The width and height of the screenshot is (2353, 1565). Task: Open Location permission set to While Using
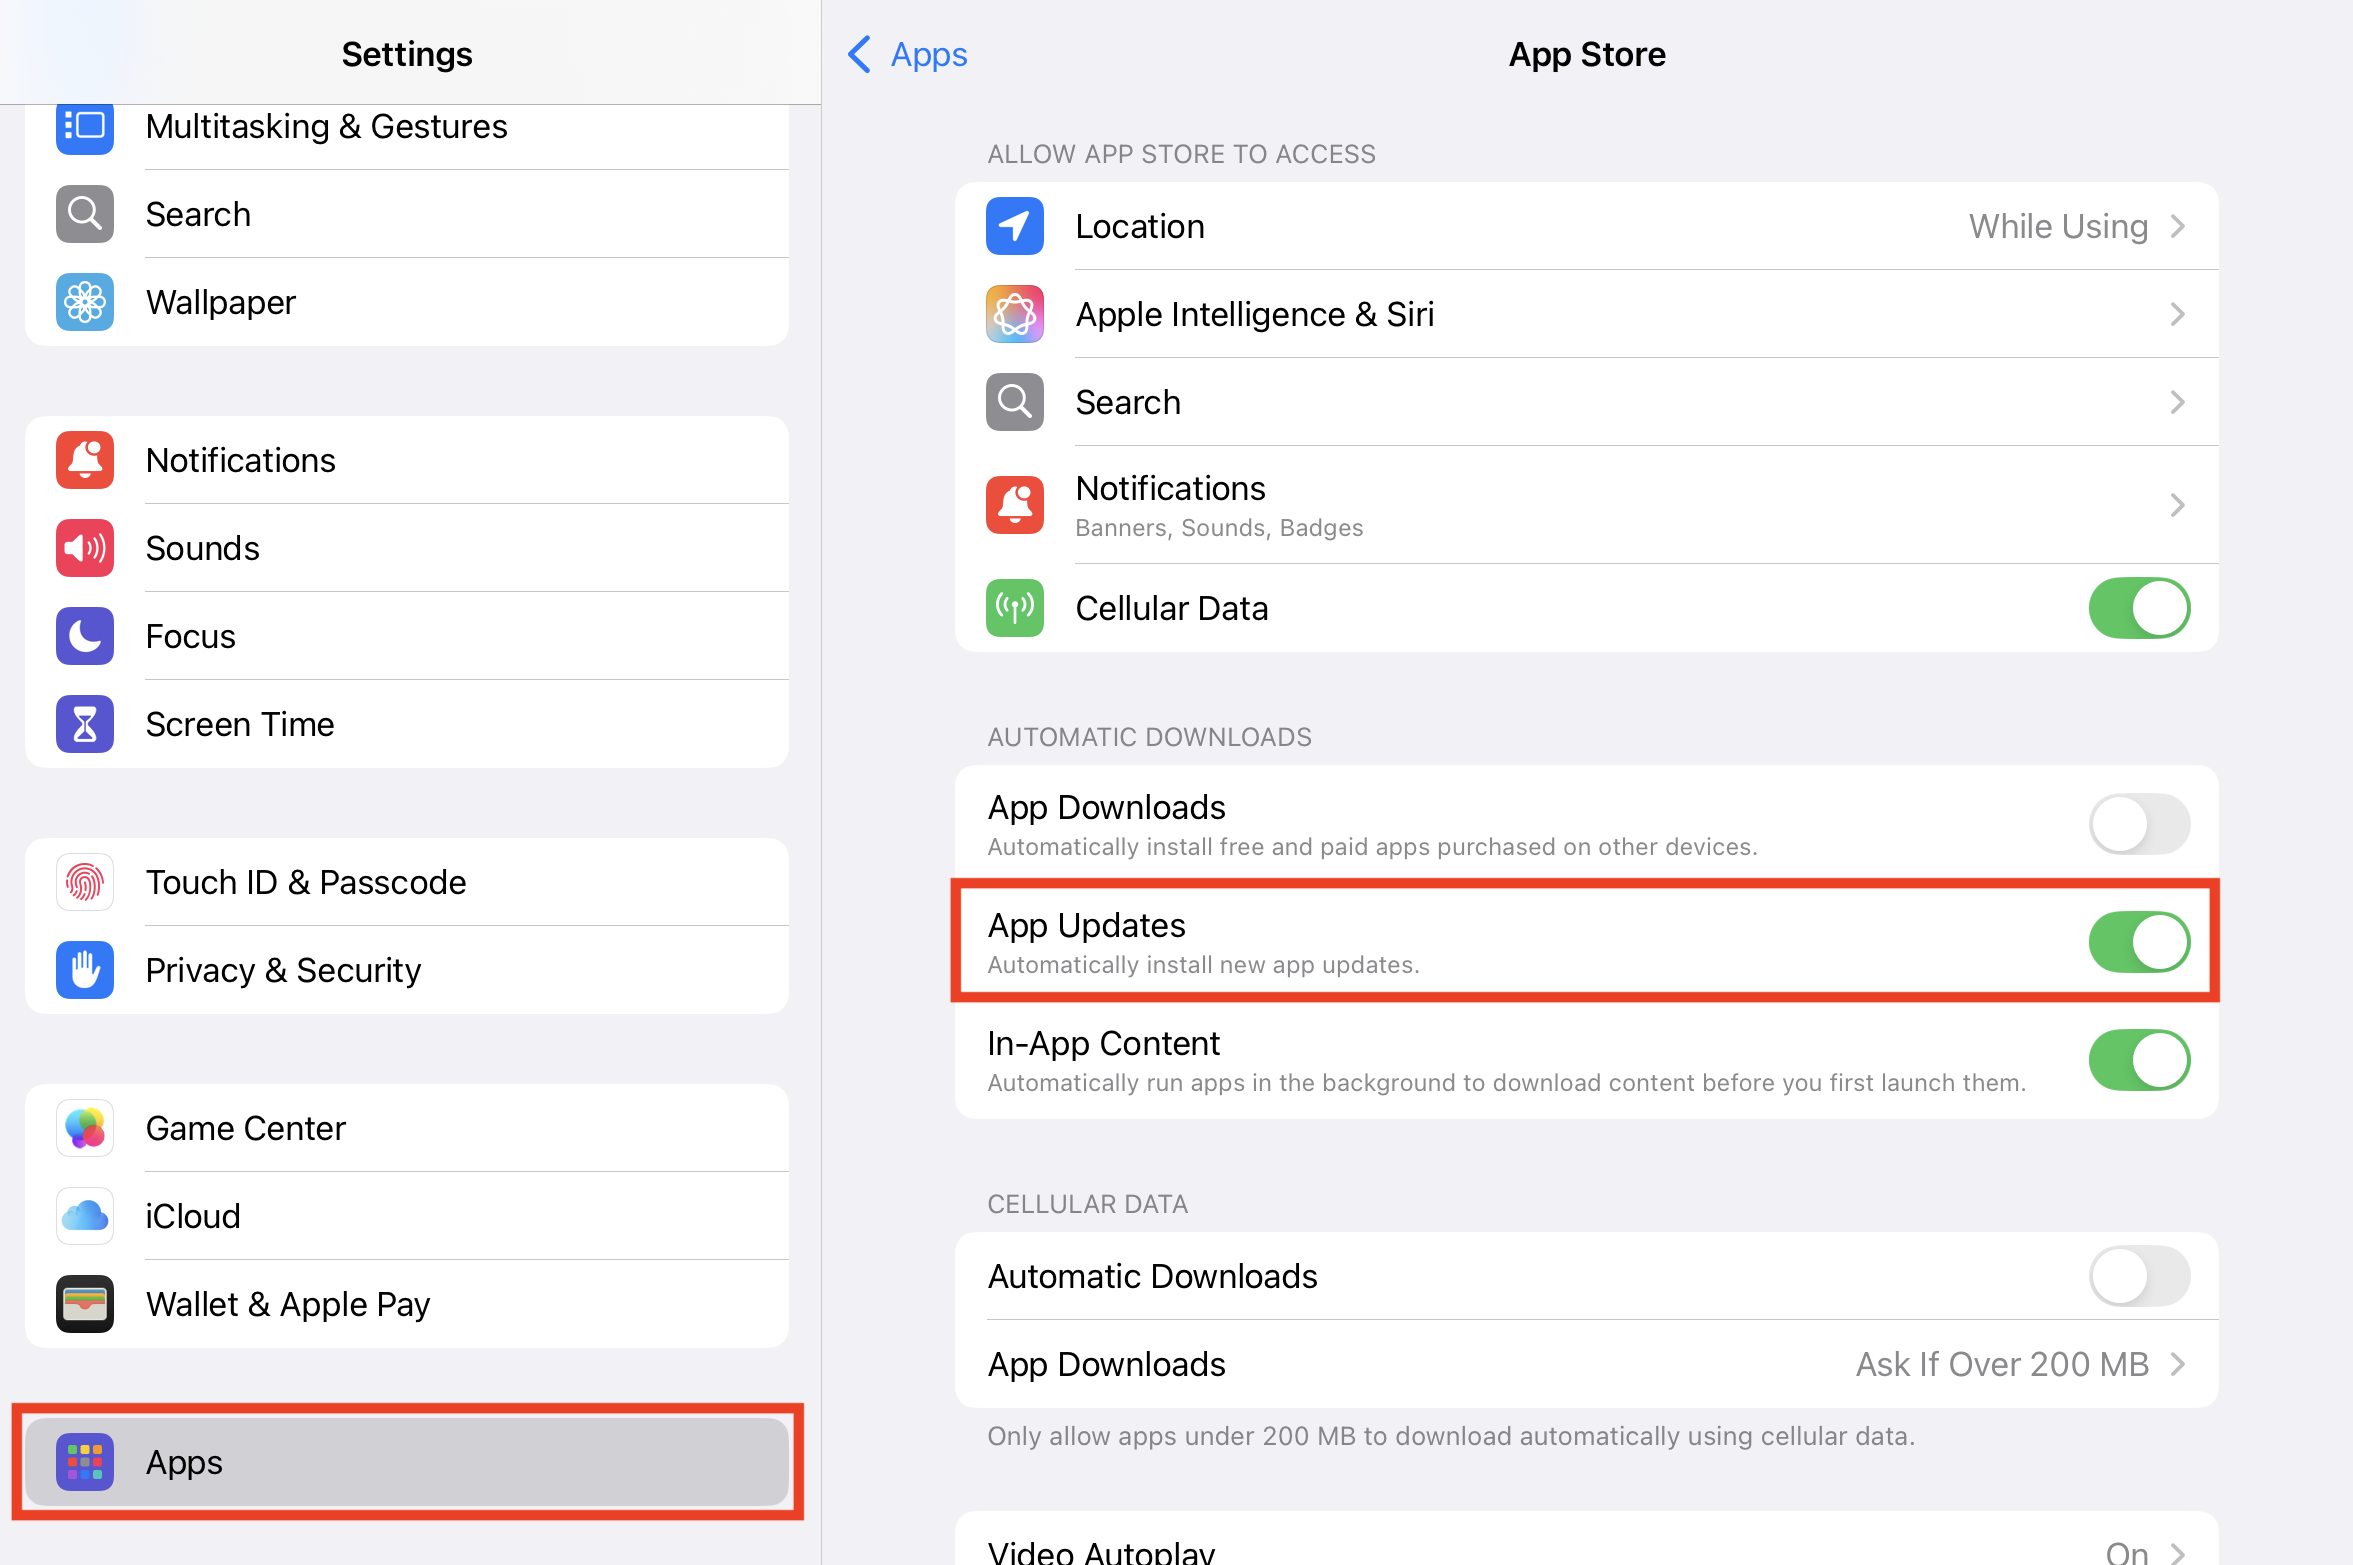pyautogui.click(x=2057, y=226)
